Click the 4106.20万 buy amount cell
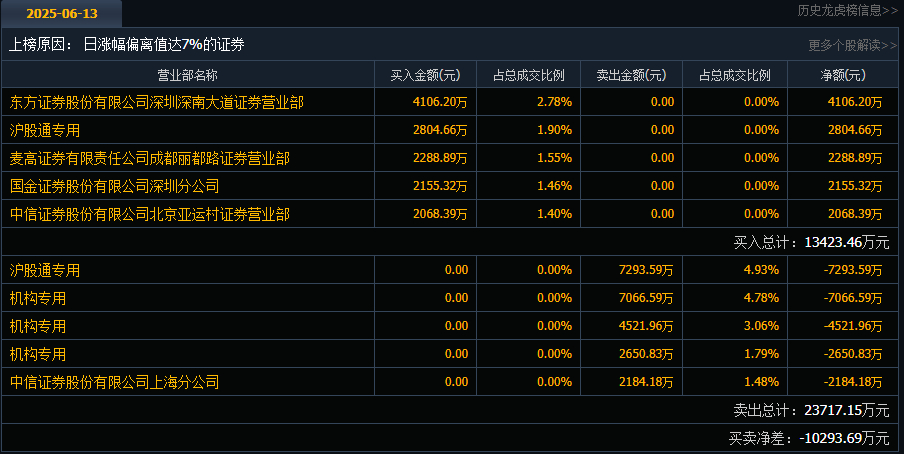This screenshot has width=904, height=454. pyautogui.click(x=439, y=102)
